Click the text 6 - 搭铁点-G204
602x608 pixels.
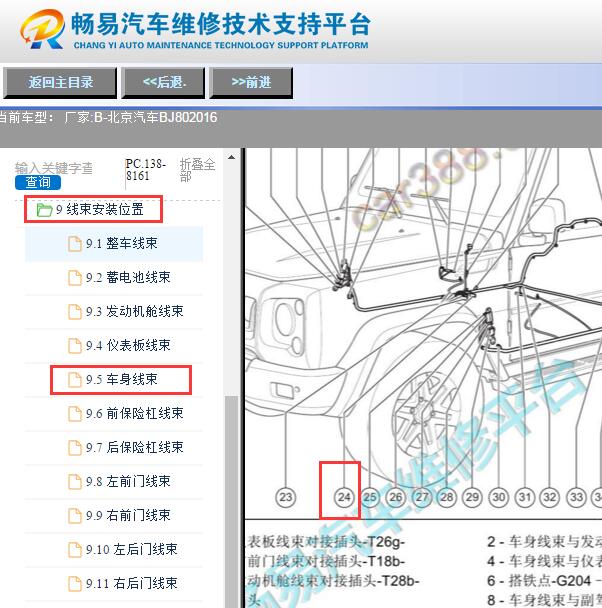click(539, 581)
